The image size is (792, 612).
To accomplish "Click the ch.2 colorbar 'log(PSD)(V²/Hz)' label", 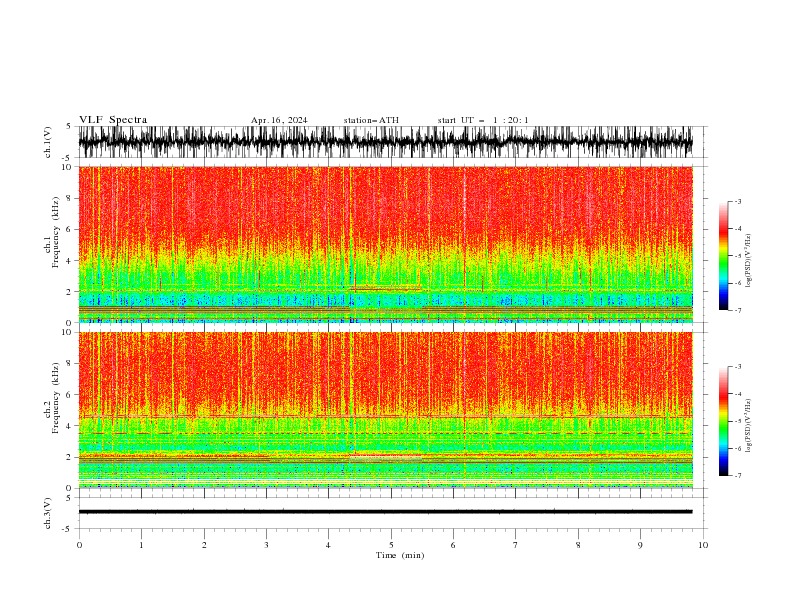I will (749, 425).
